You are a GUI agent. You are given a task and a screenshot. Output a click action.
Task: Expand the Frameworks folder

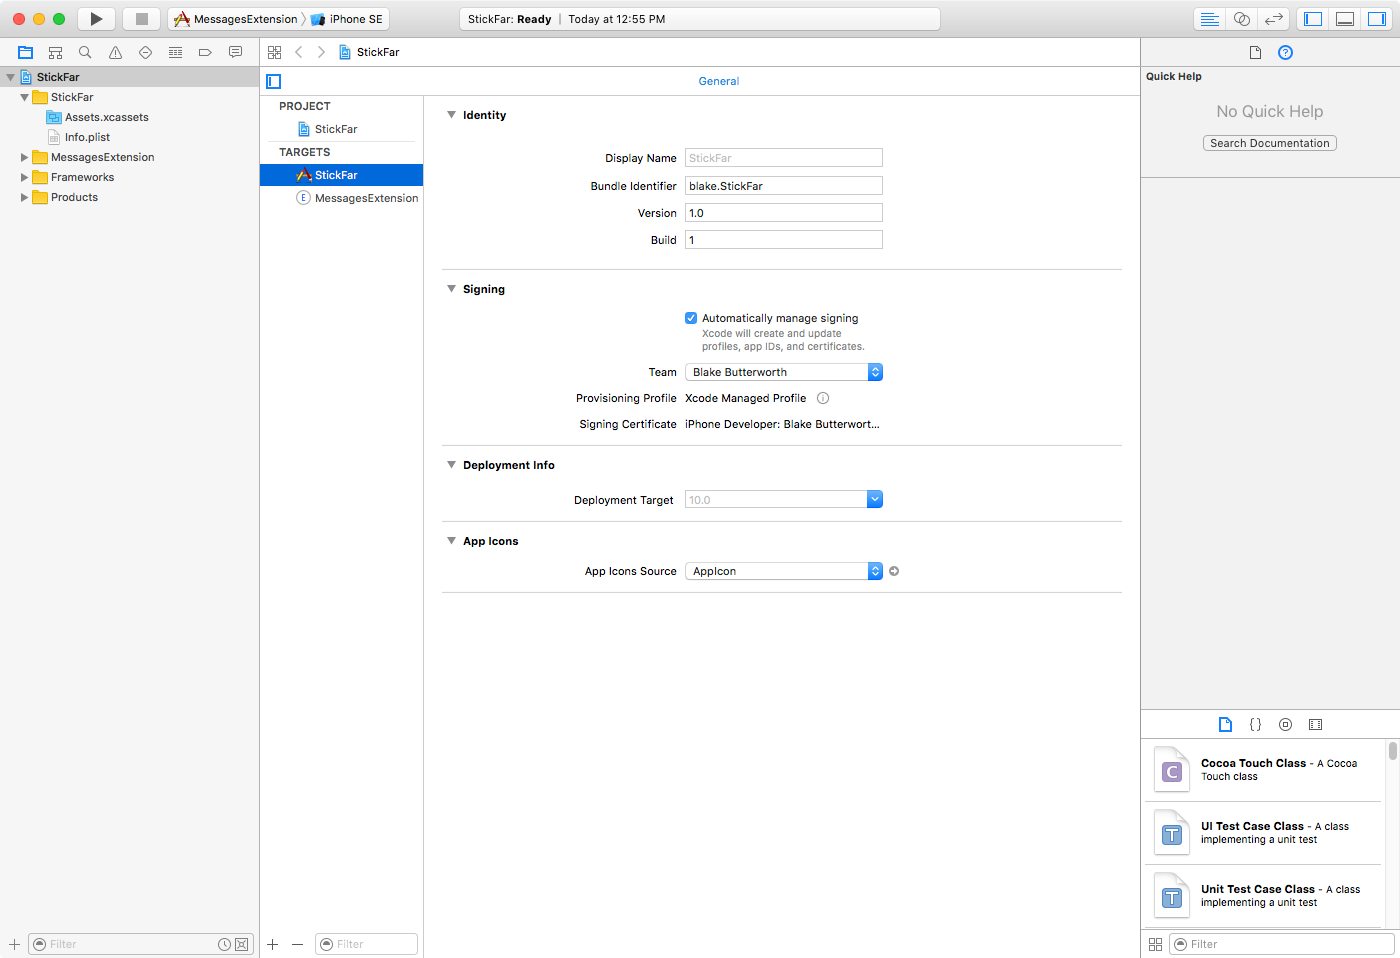pos(24,177)
